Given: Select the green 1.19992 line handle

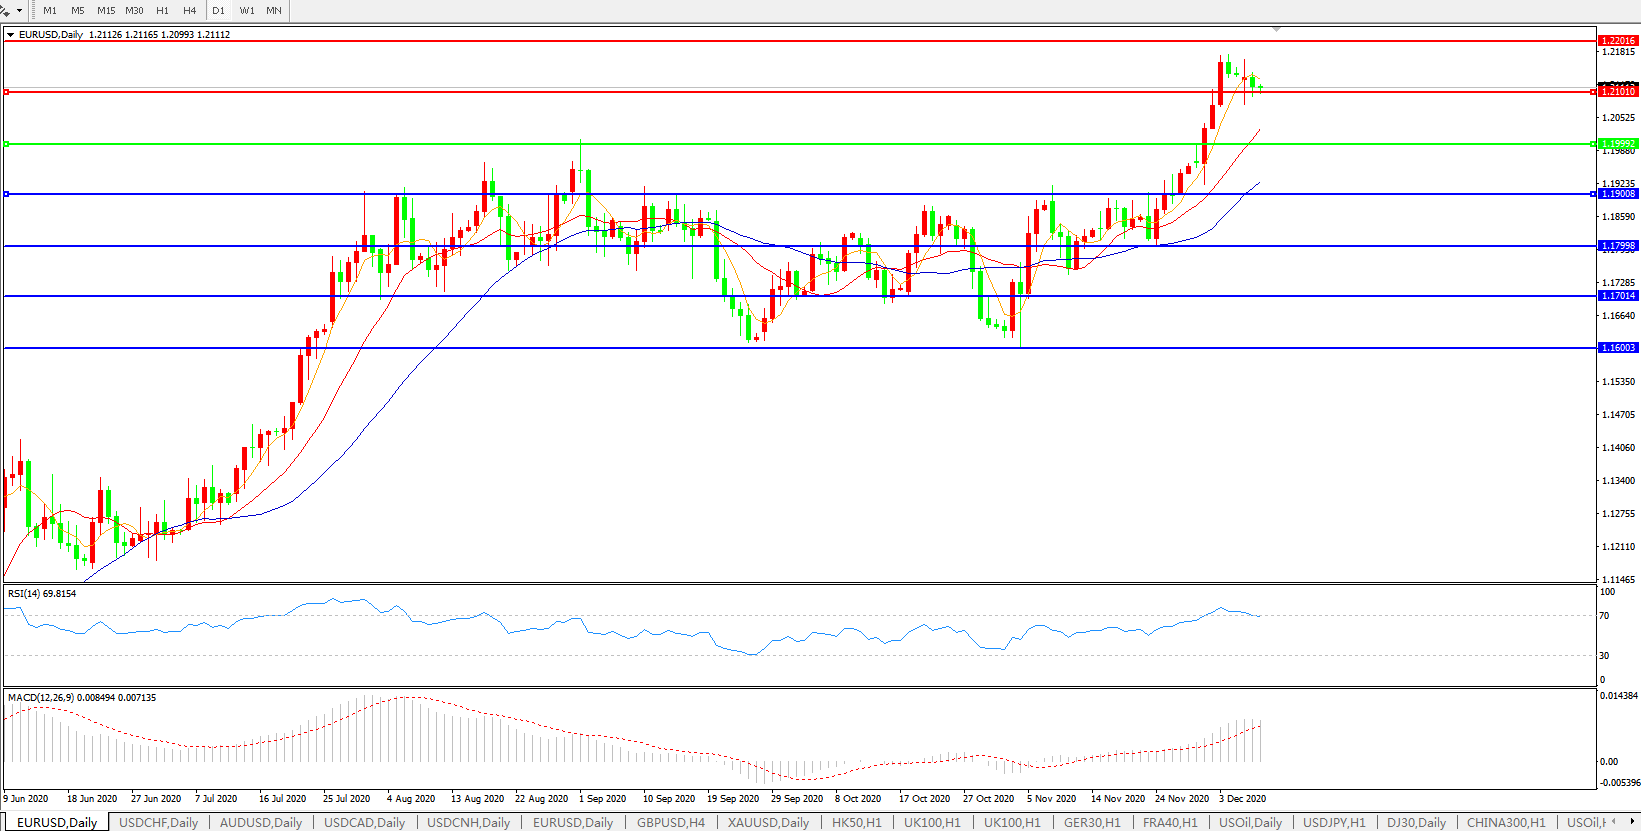Looking at the screenshot, I should [7, 144].
